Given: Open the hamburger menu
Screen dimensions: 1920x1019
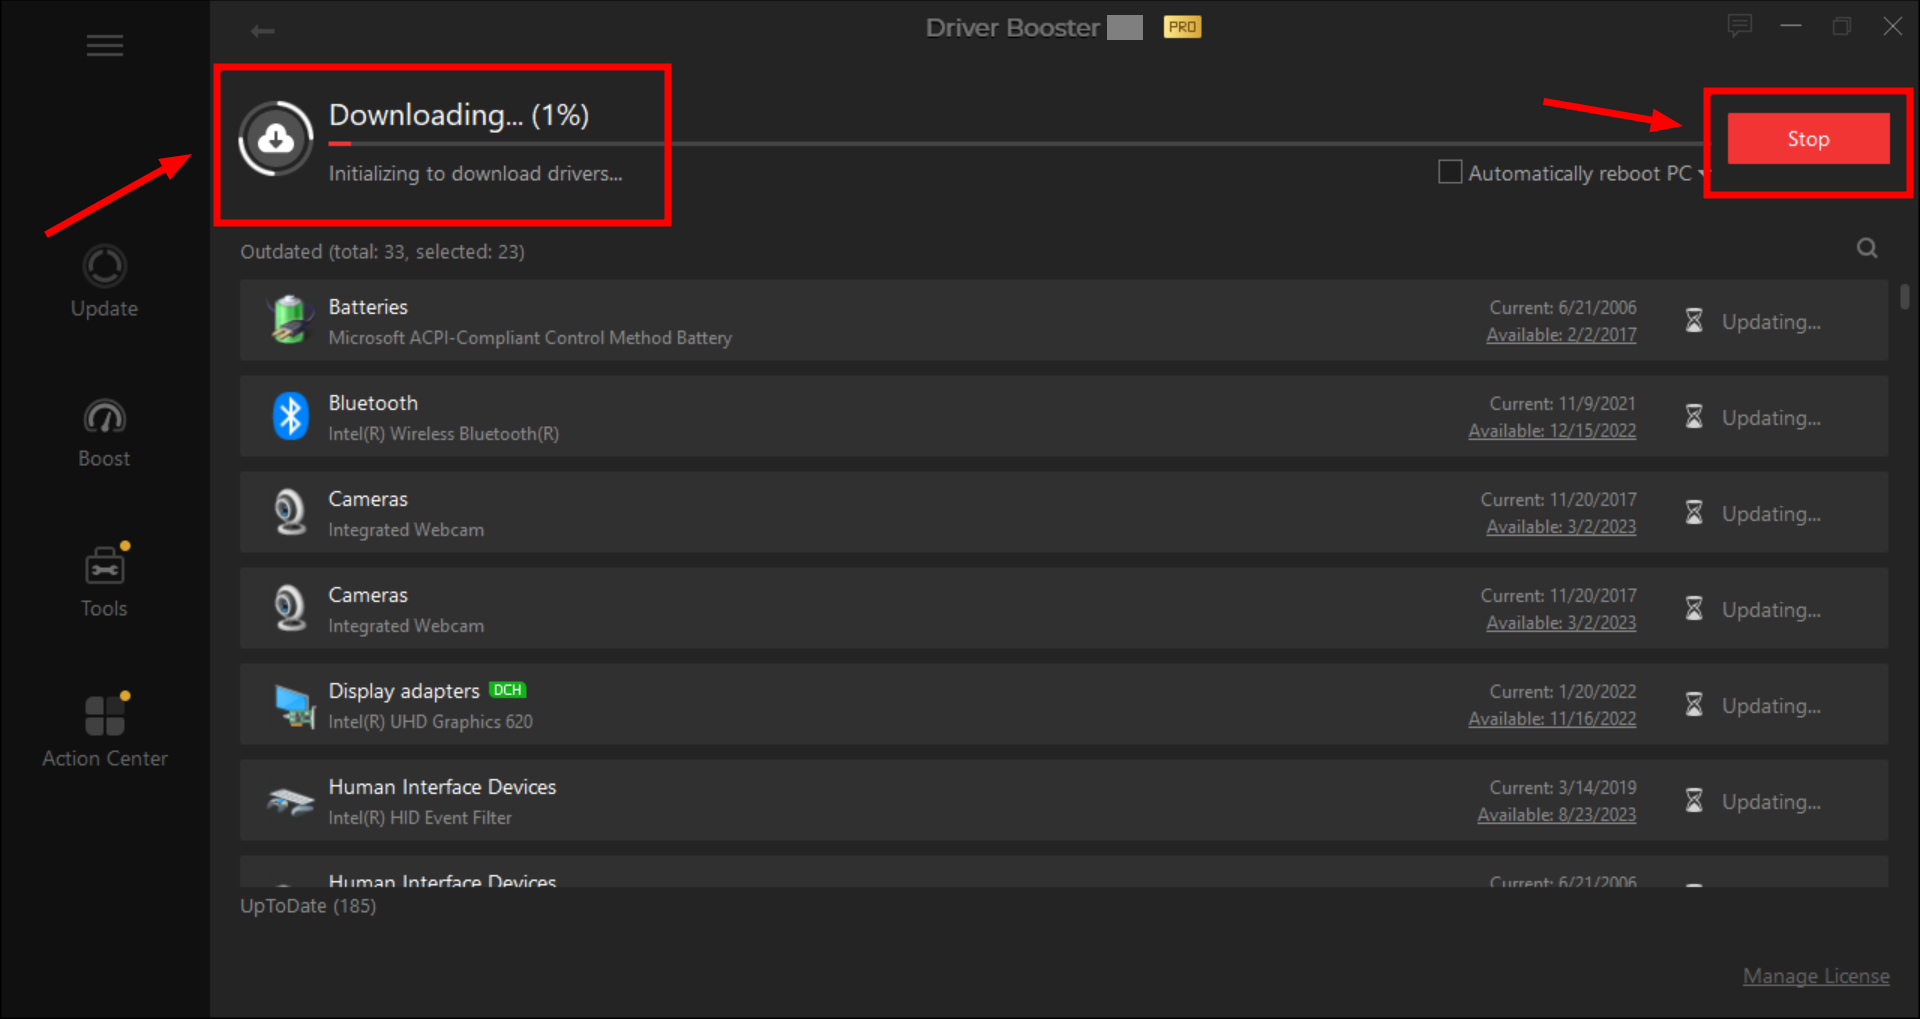Looking at the screenshot, I should (x=104, y=45).
